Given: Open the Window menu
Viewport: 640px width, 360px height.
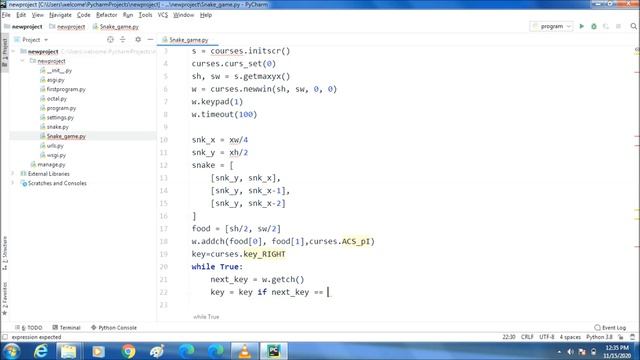Looking at the screenshot, I should pyautogui.click(x=183, y=15).
